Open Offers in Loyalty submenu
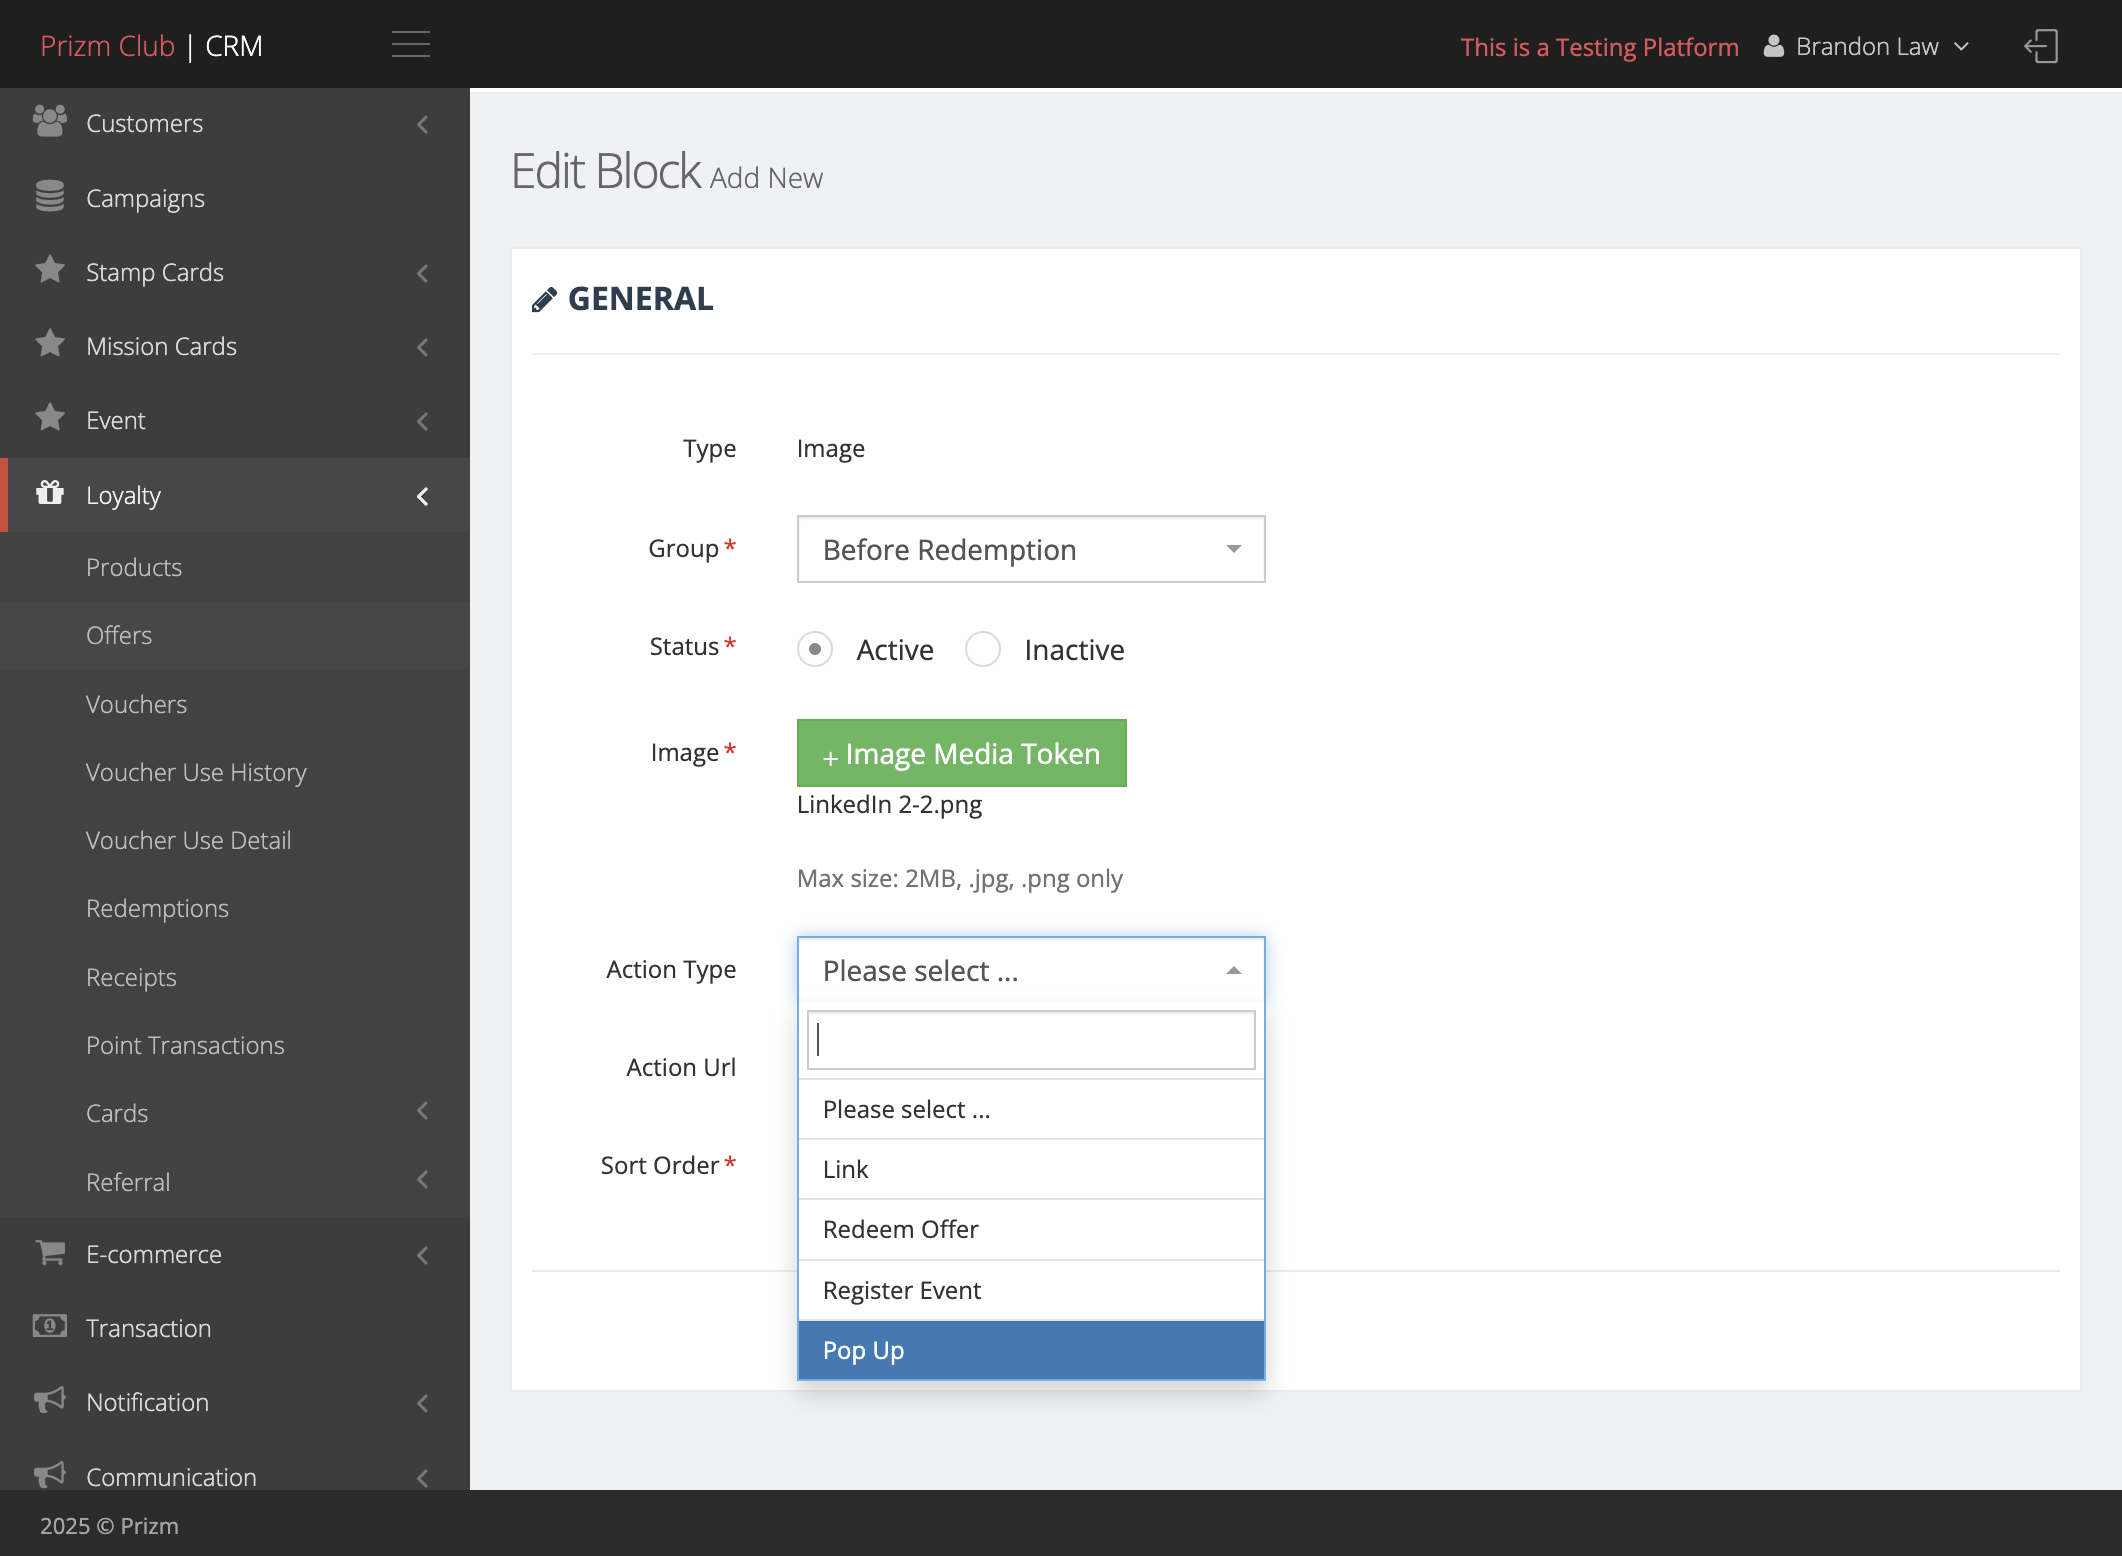This screenshot has height=1556, width=2122. point(235,635)
